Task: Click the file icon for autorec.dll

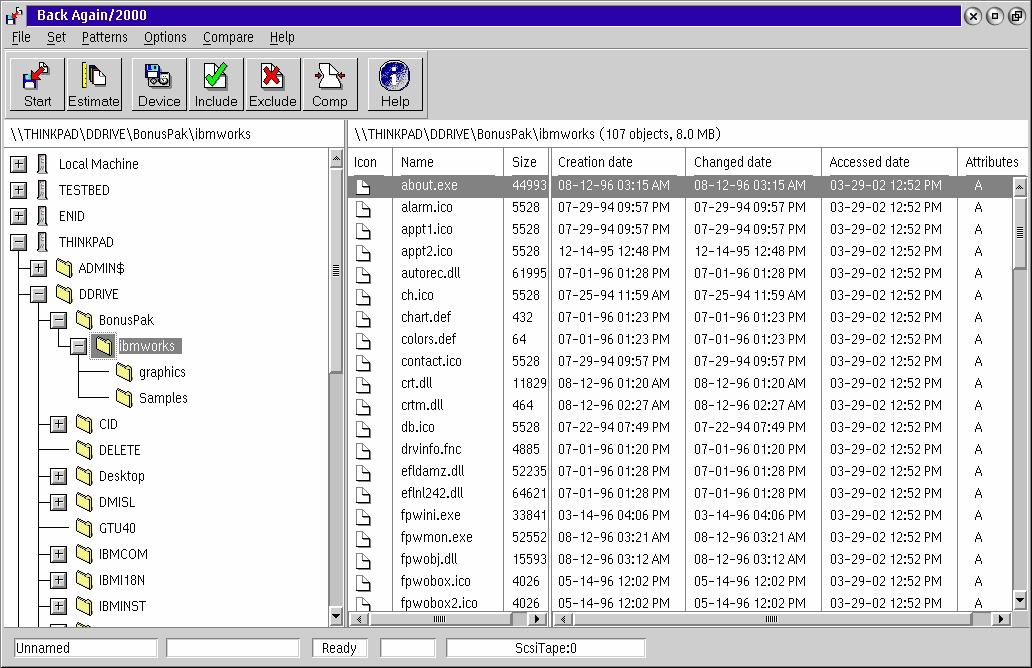Action: tap(363, 274)
